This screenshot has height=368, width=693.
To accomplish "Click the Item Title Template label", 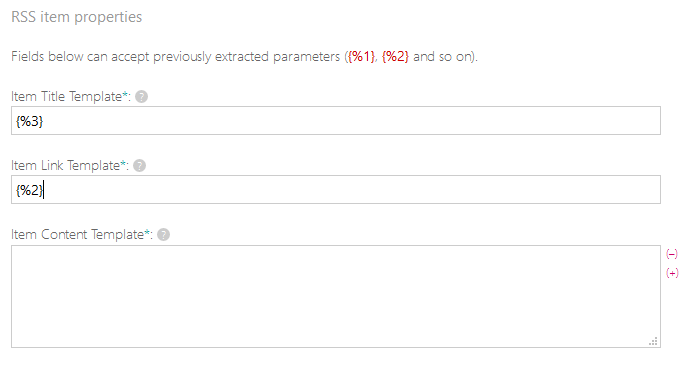I will point(67,96).
